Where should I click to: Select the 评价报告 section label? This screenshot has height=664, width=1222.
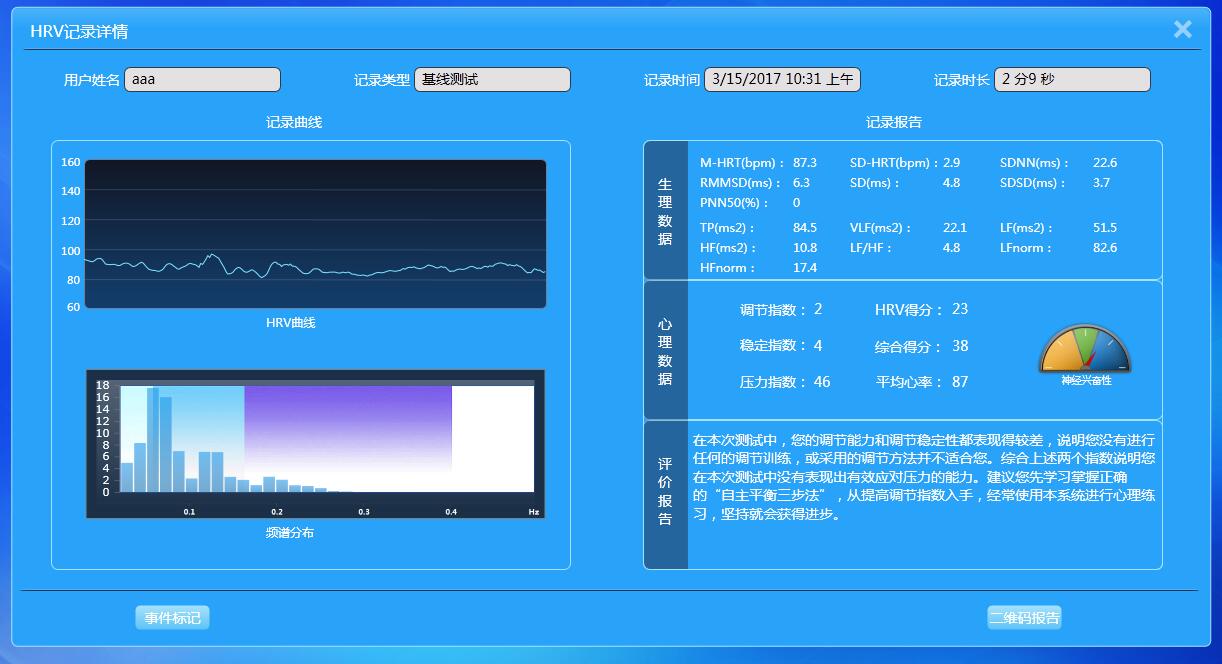click(x=666, y=495)
